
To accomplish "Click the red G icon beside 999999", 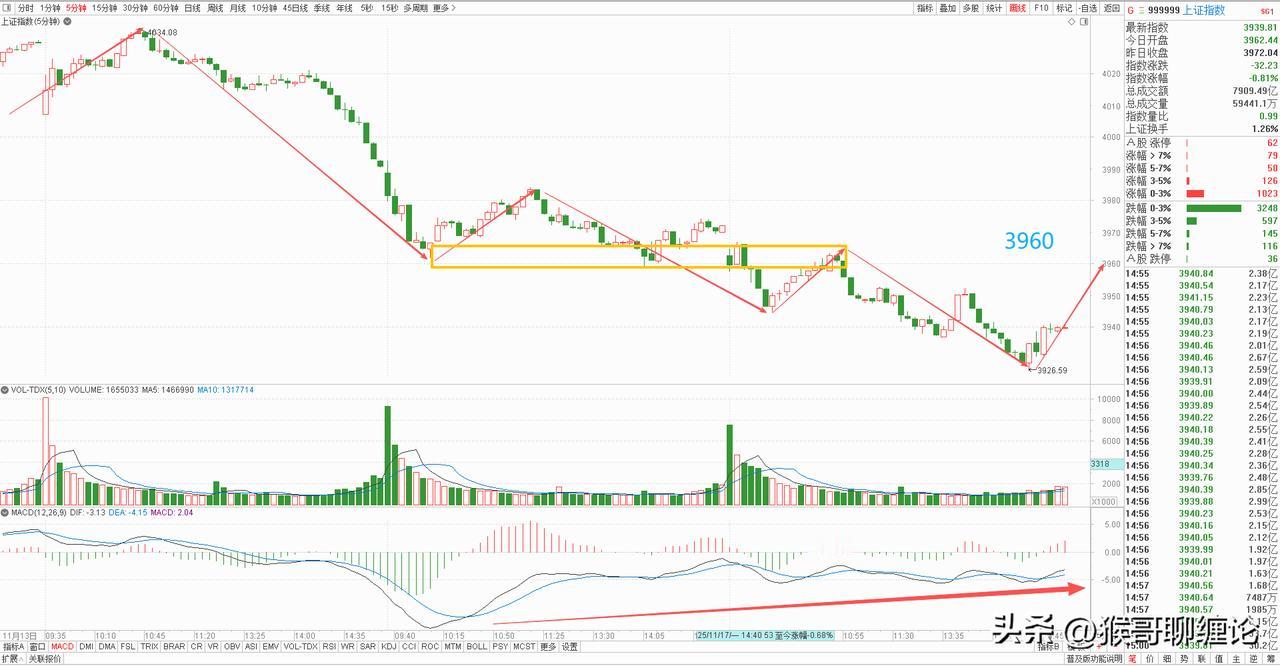I will pyautogui.click(x=1131, y=10).
